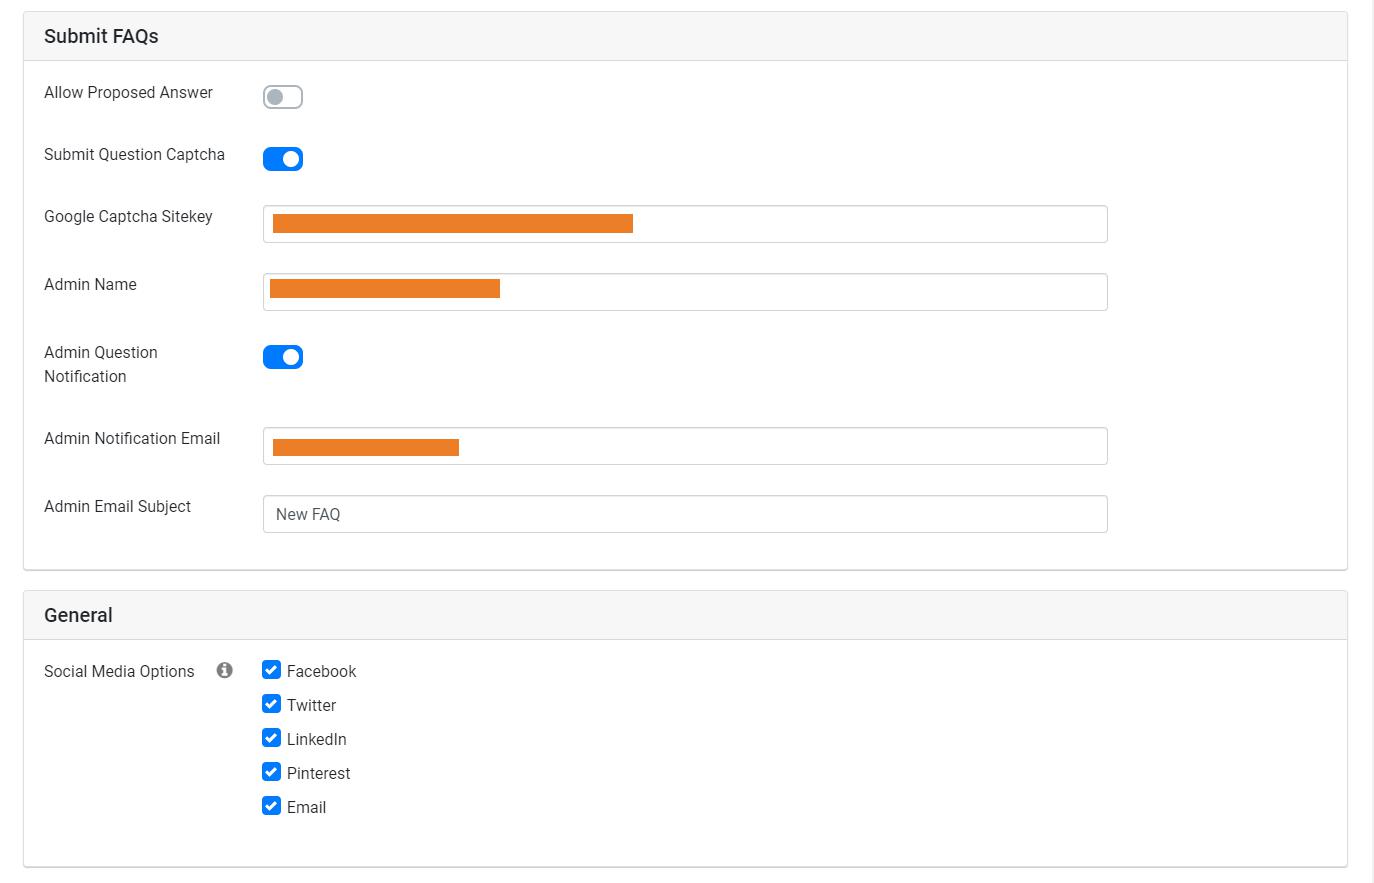Click the Facebook option label
The image size is (1374, 883).
[x=321, y=671]
